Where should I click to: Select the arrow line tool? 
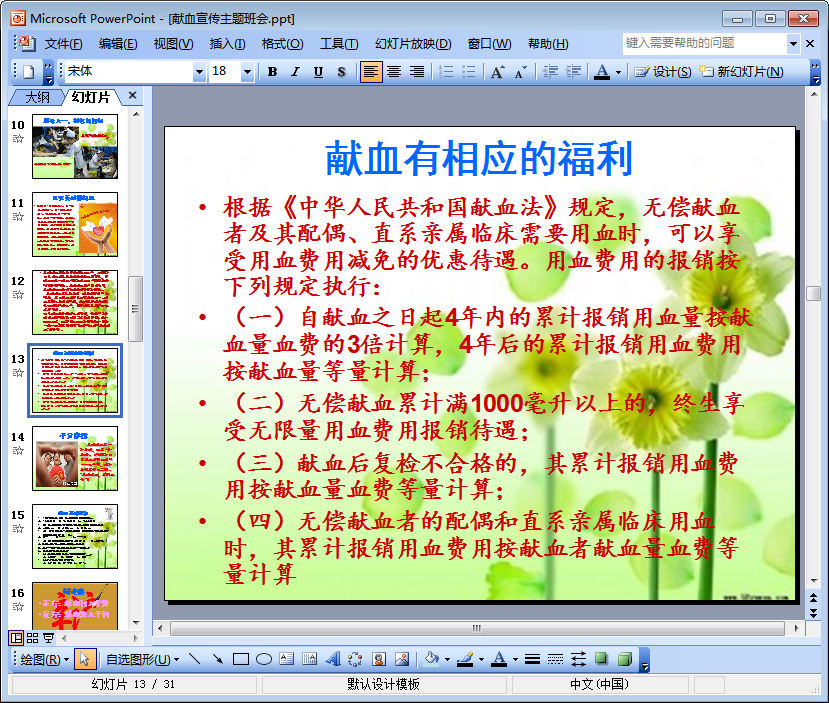point(217,659)
